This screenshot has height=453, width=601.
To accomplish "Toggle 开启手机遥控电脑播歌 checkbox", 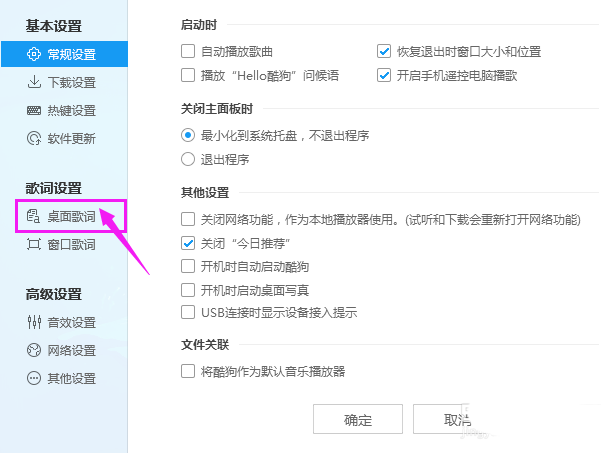I will click(383, 75).
